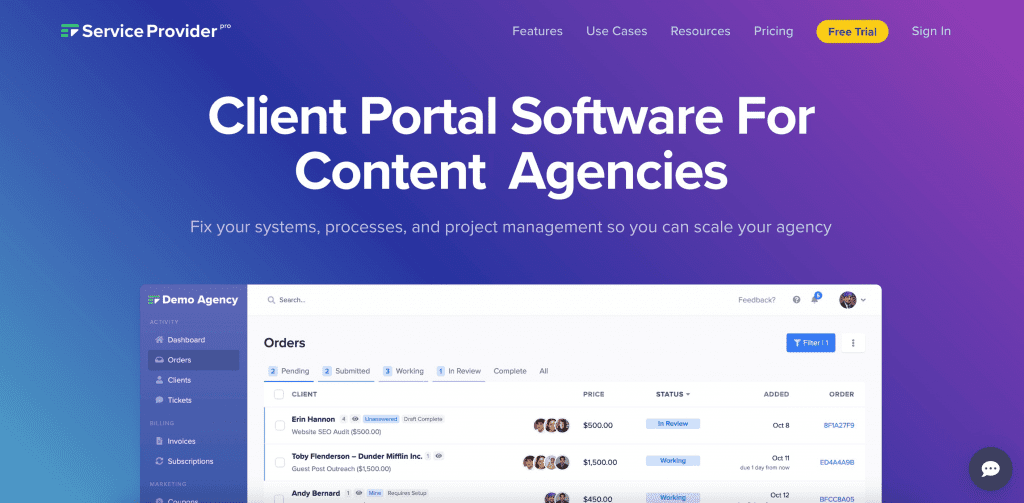Viewport: 1024px width, 503px height.
Task: Click the $1,500.00 price cell
Action: 600,462
